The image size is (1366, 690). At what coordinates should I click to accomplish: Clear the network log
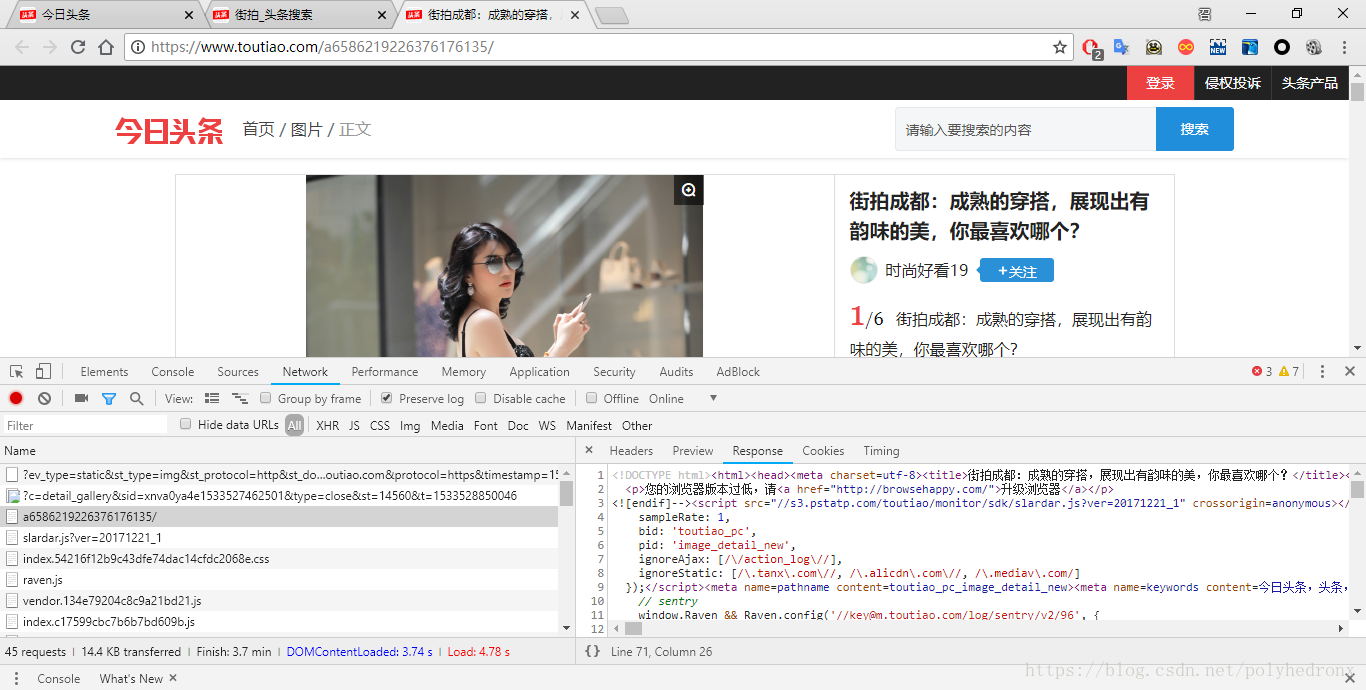click(x=44, y=398)
